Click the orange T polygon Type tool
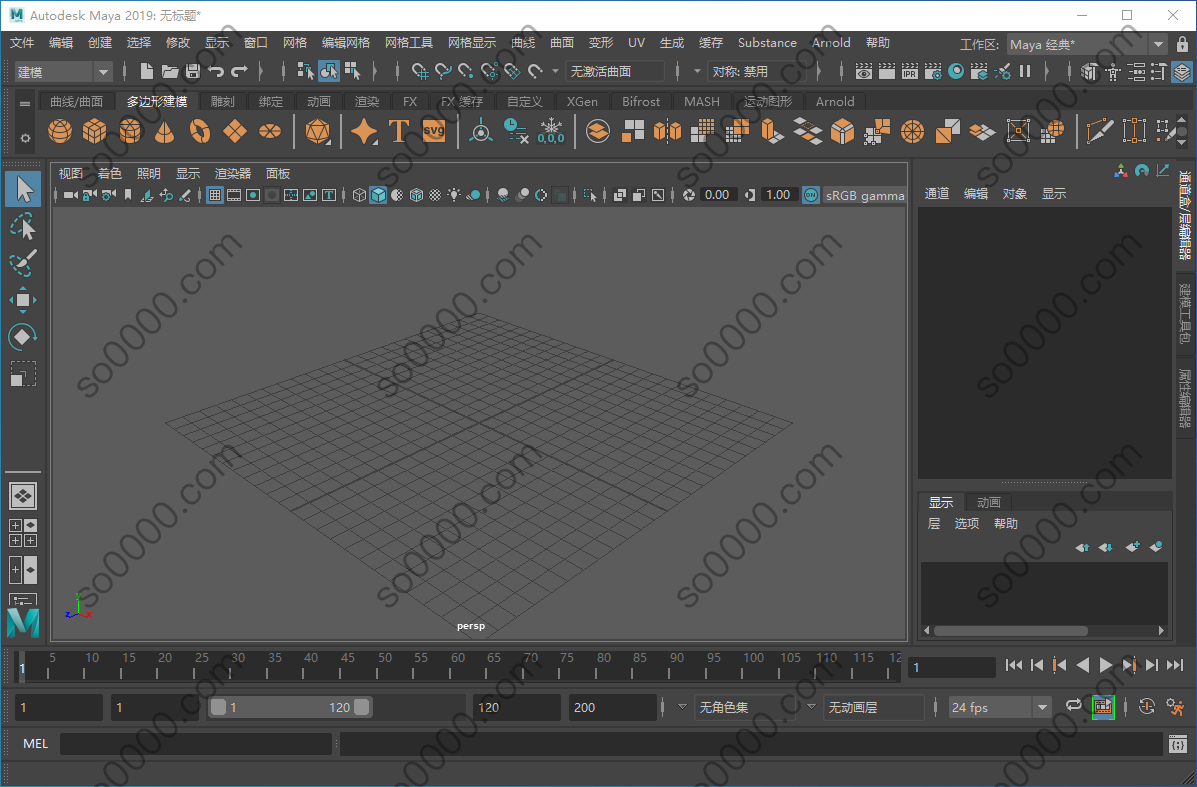 coord(398,131)
